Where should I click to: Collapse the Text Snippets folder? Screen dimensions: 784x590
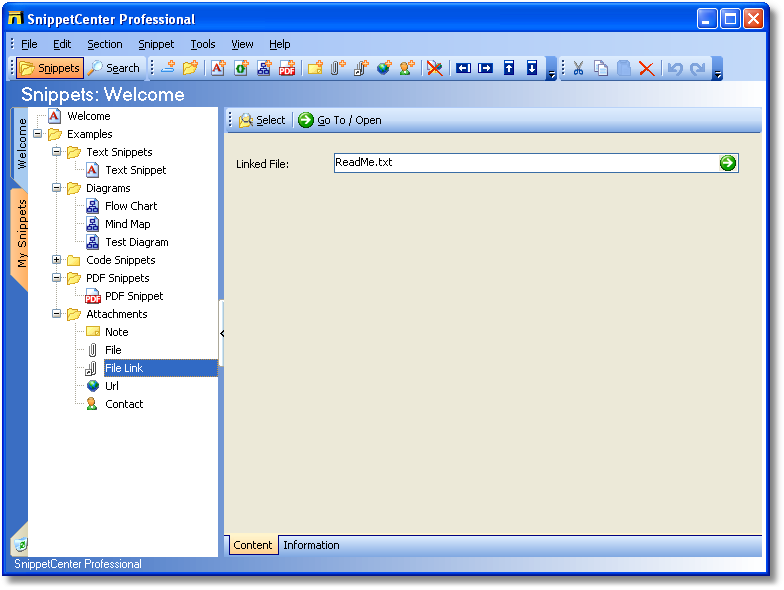pyautogui.click(x=56, y=152)
